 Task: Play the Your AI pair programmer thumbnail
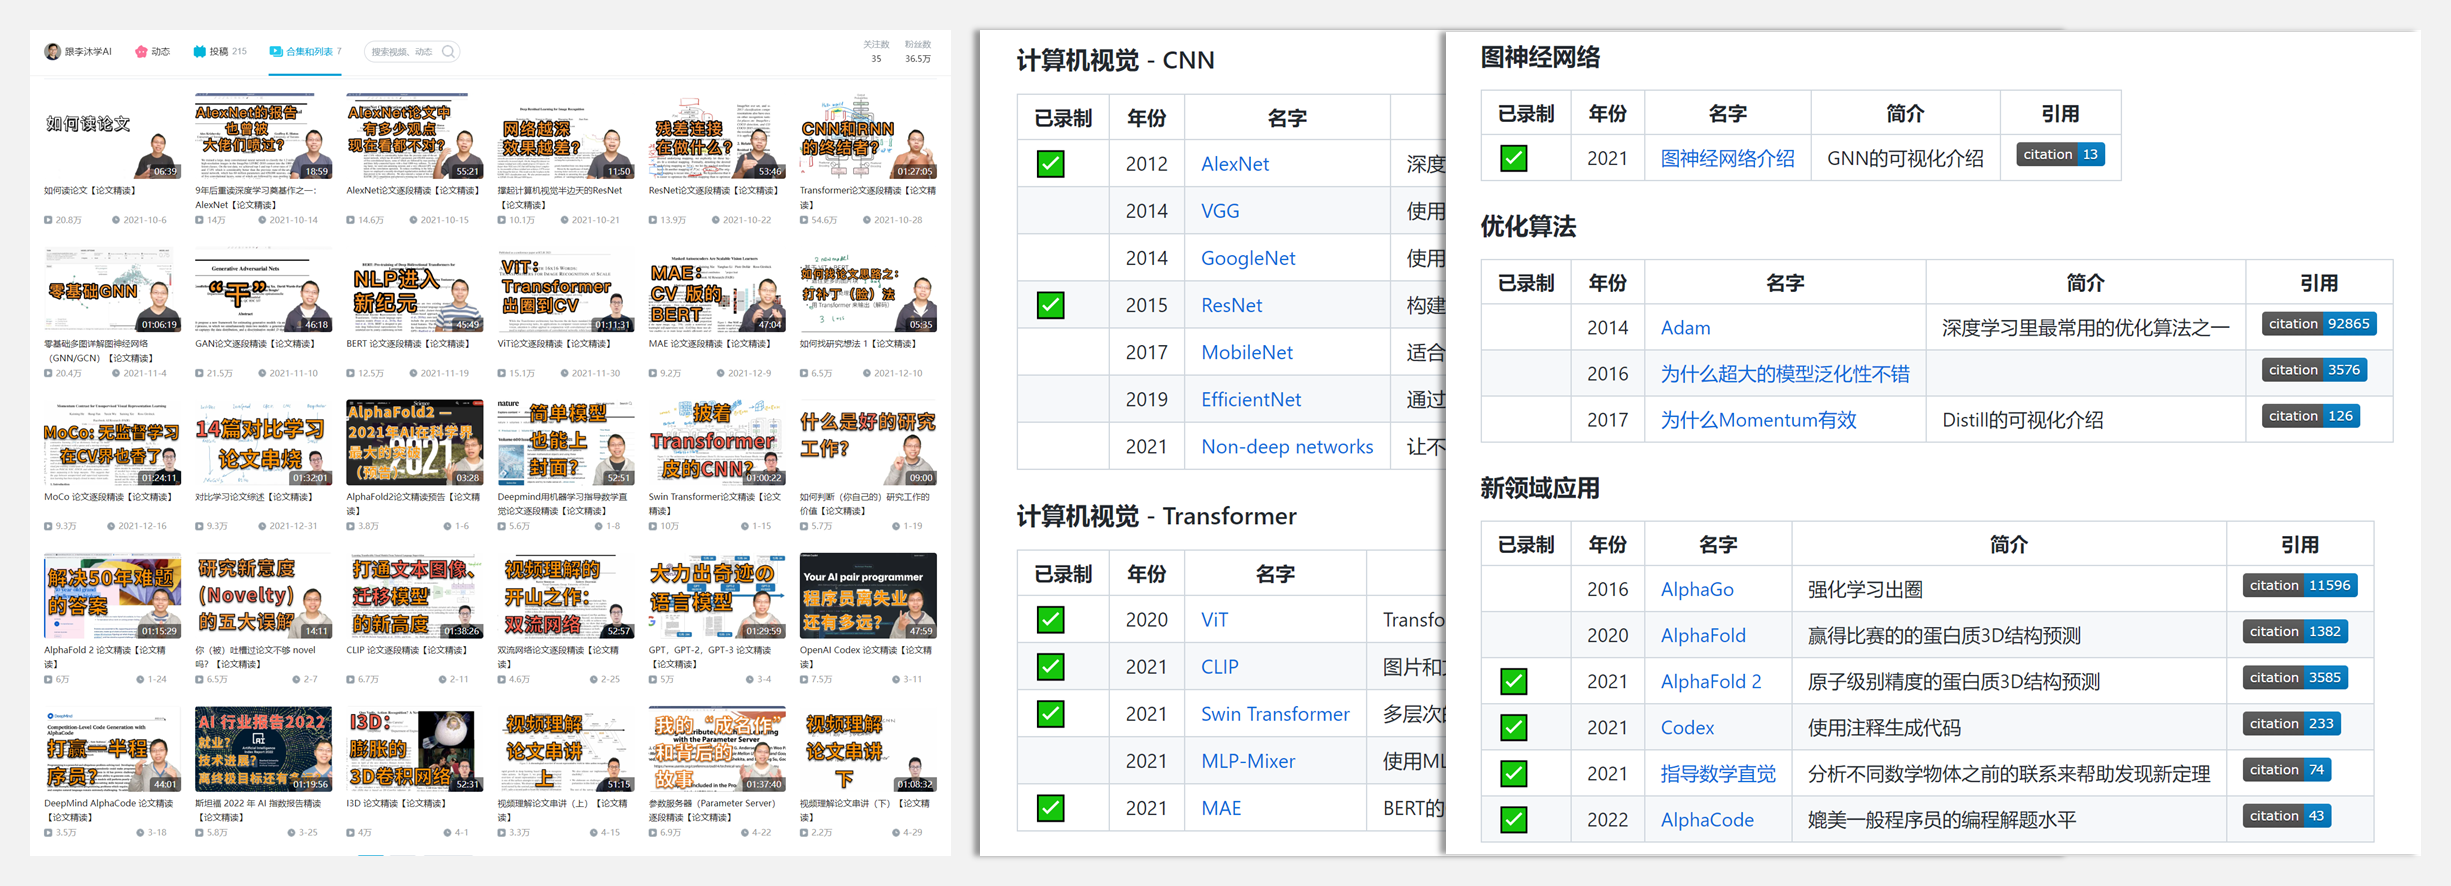click(867, 596)
